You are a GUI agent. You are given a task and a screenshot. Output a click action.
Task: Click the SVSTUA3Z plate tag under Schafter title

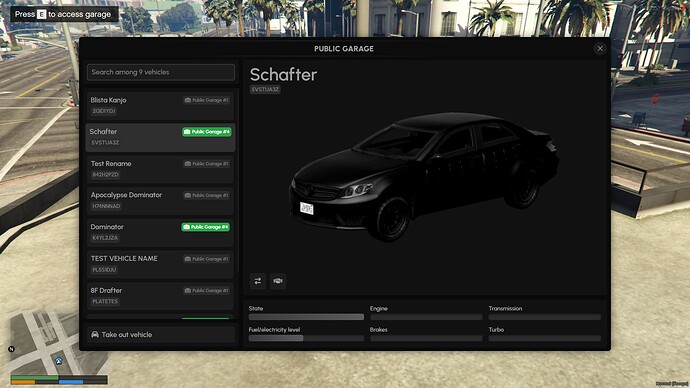[x=265, y=90]
